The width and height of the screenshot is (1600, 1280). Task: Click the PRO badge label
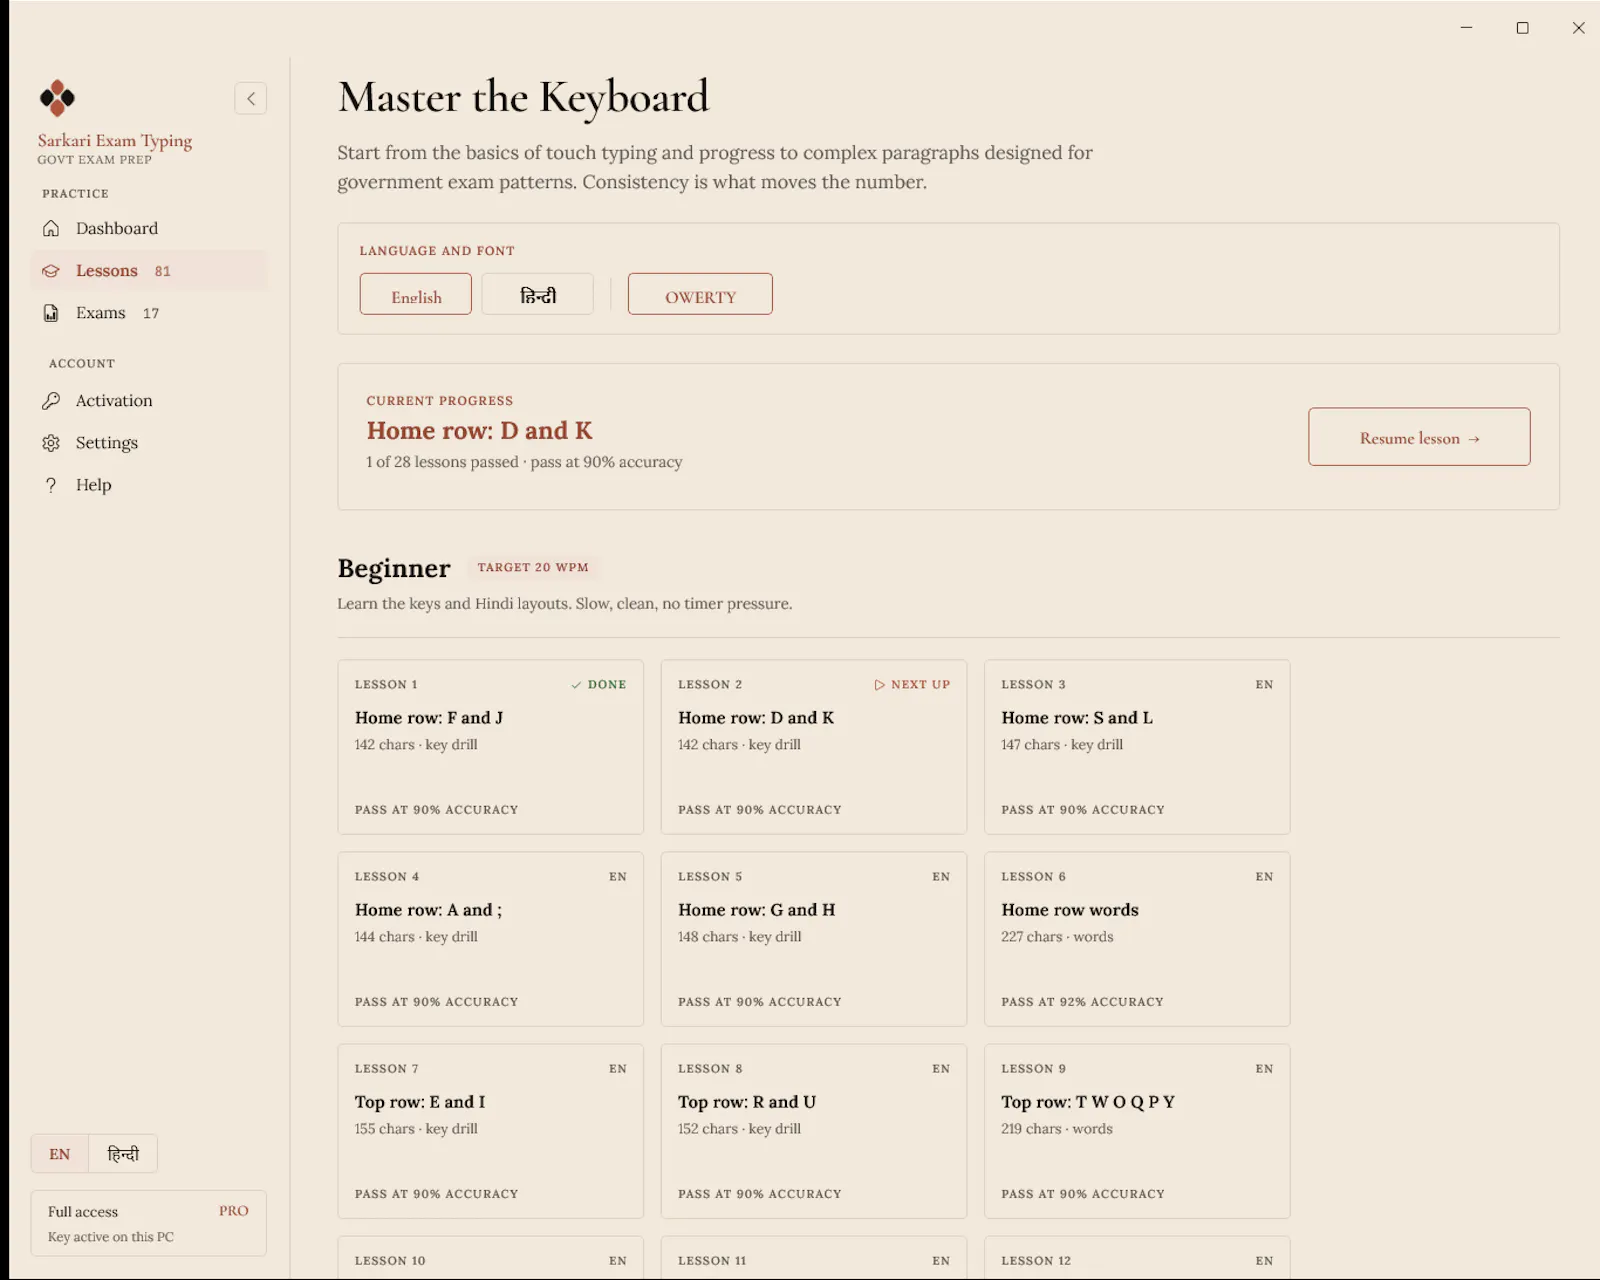pyautogui.click(x=234, y=1211)
